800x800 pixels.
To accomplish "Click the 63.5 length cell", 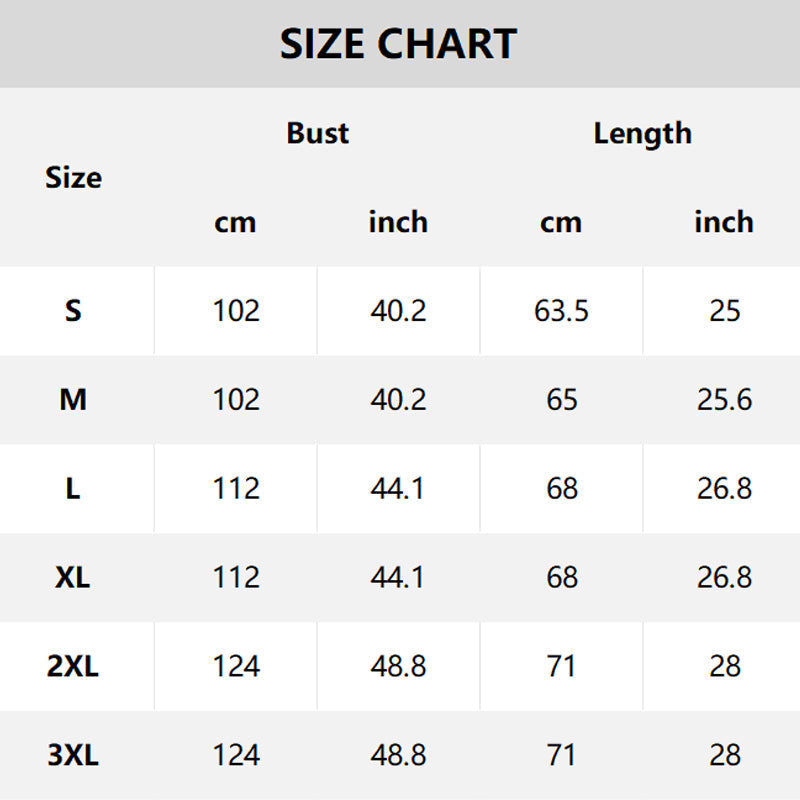I will coord(561,311).
